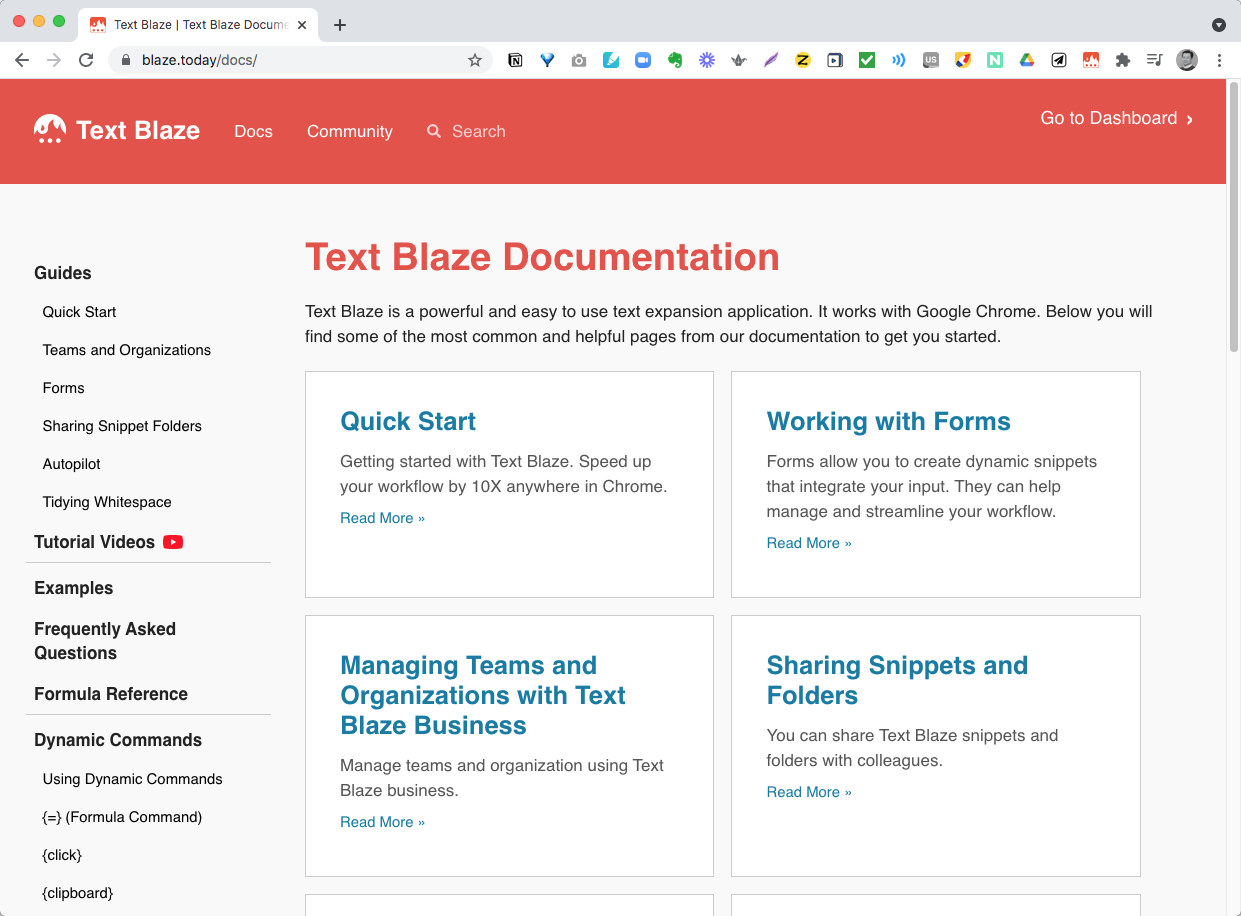Click Read More under Managing Teams card
The width and height of the screenshot is (1241, 916).
(x=382, y=822)
